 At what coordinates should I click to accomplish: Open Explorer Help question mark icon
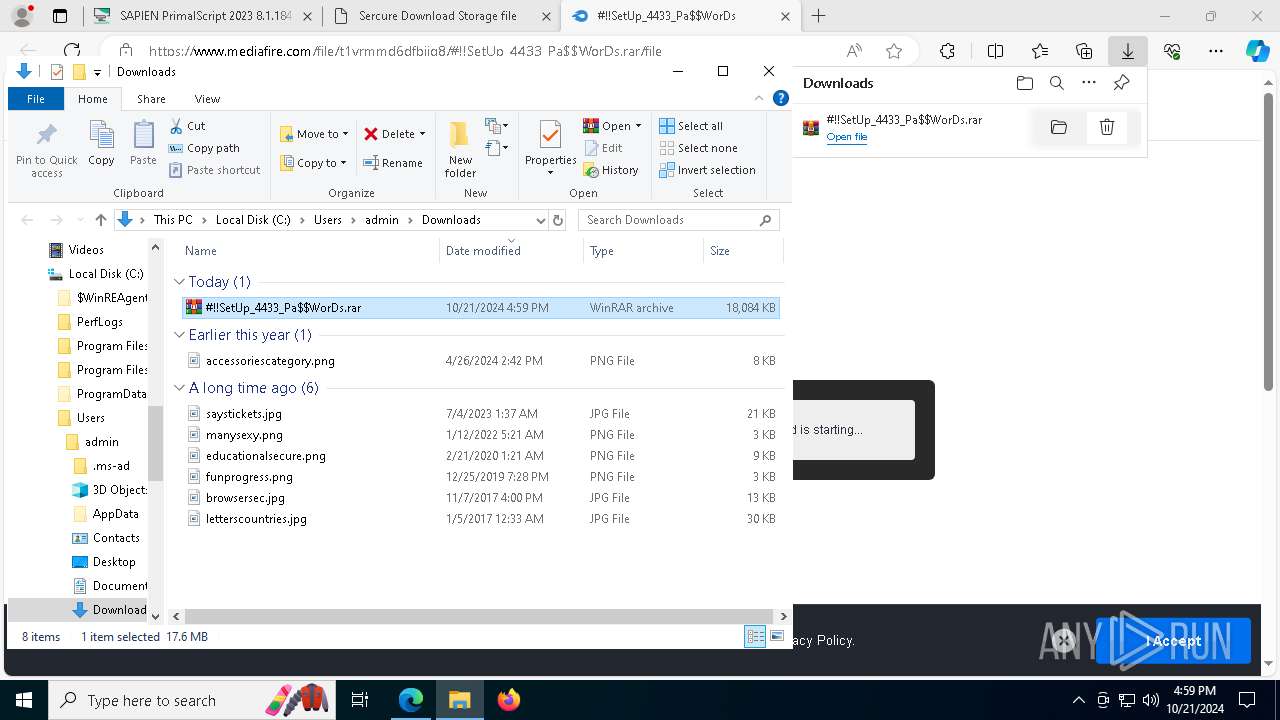coord(781,98)
